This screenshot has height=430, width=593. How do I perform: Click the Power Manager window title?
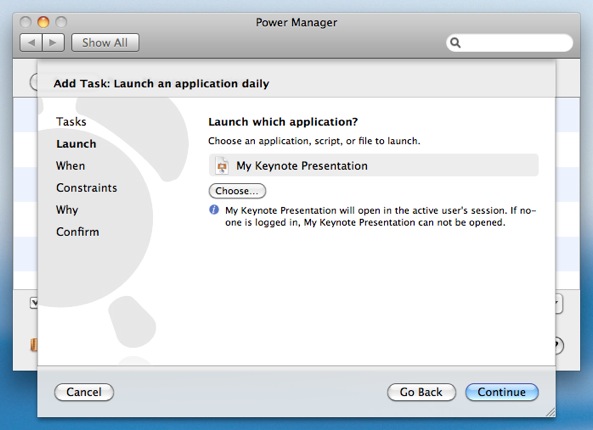pyautogui.click(x=296, y=22)
